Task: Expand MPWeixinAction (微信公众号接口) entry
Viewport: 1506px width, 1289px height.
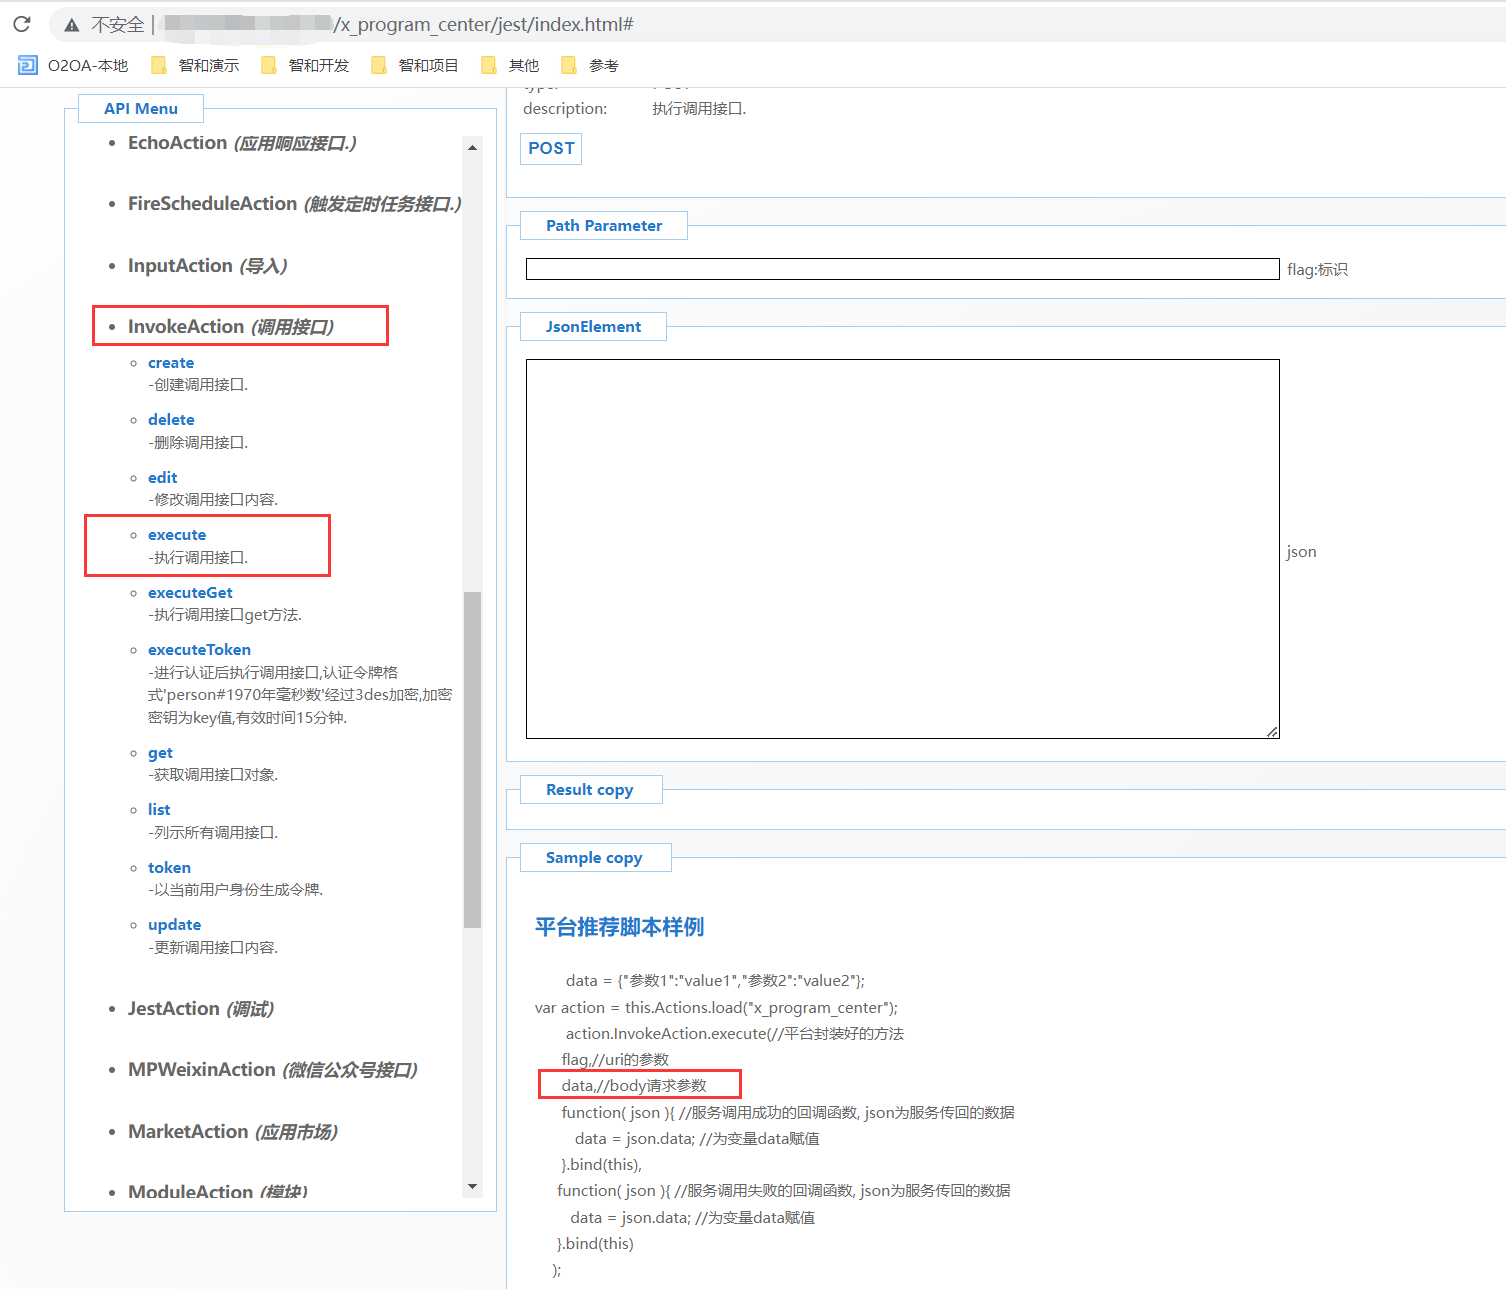Action: click(x=272, y=1070)
